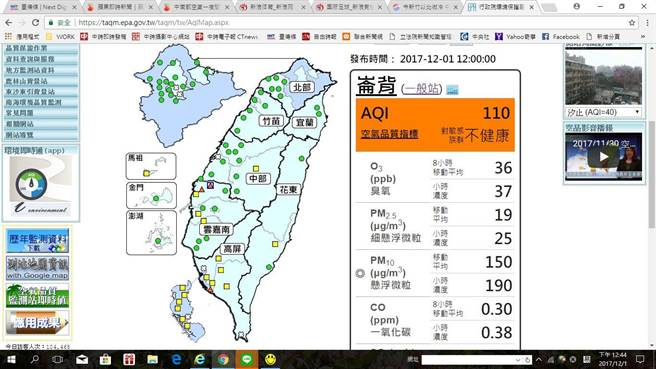Open the 聯合新聞網 bookmark
This screenshot has width=656, height=369.
[x=363, y=37]
